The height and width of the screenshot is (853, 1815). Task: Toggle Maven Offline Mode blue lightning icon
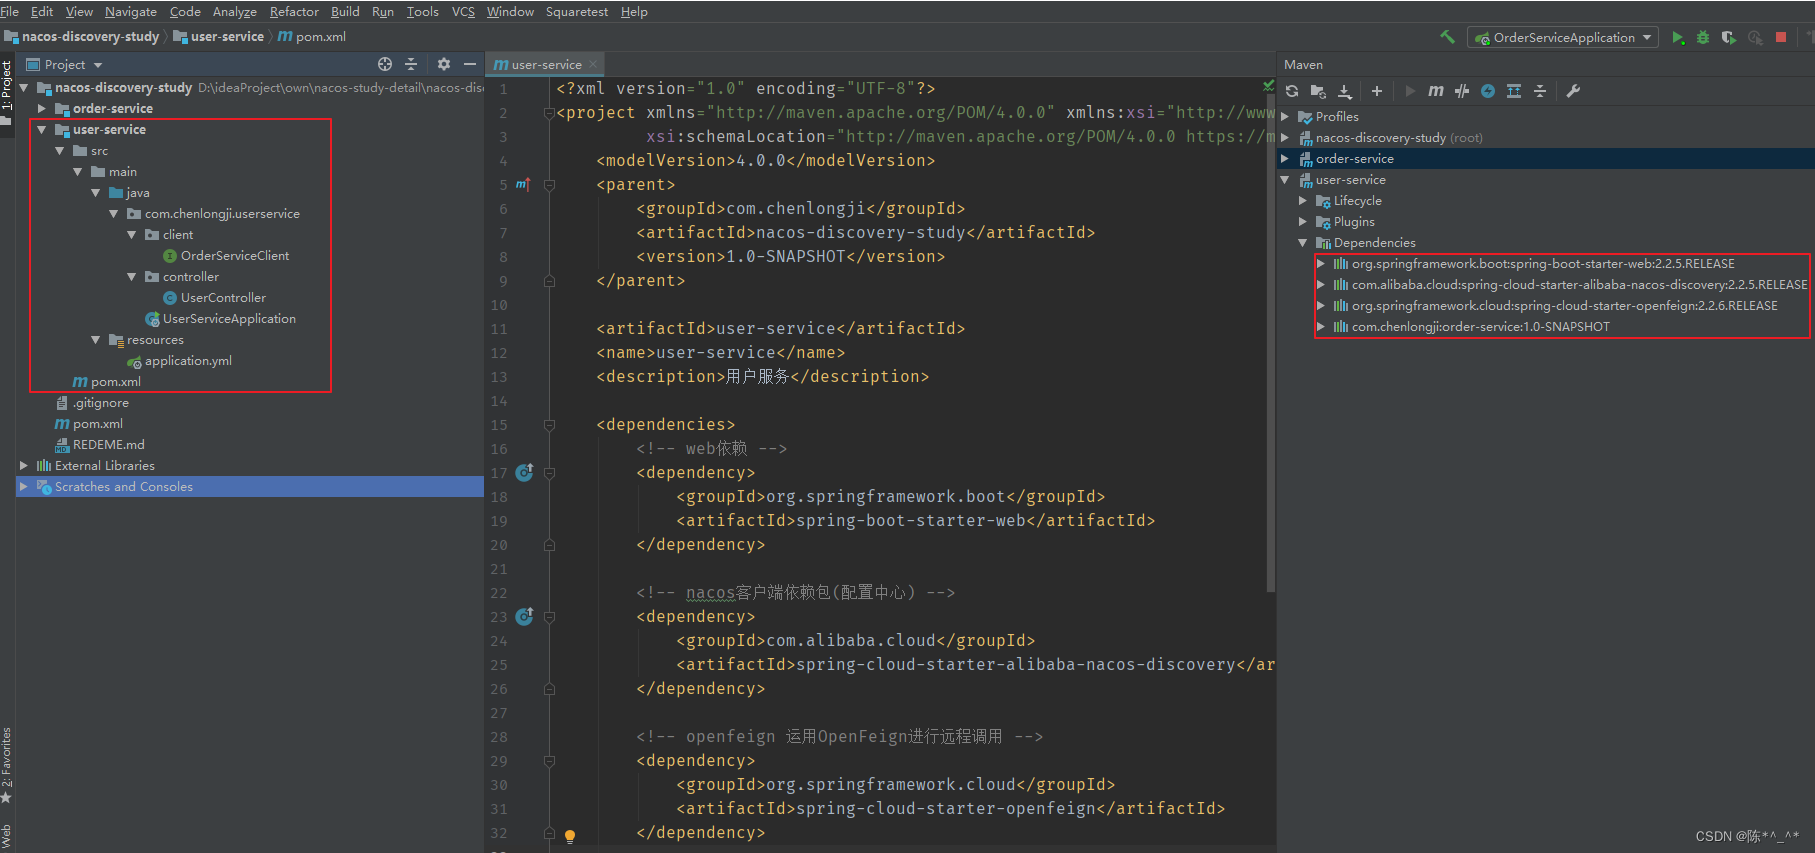pos(1488,91)
